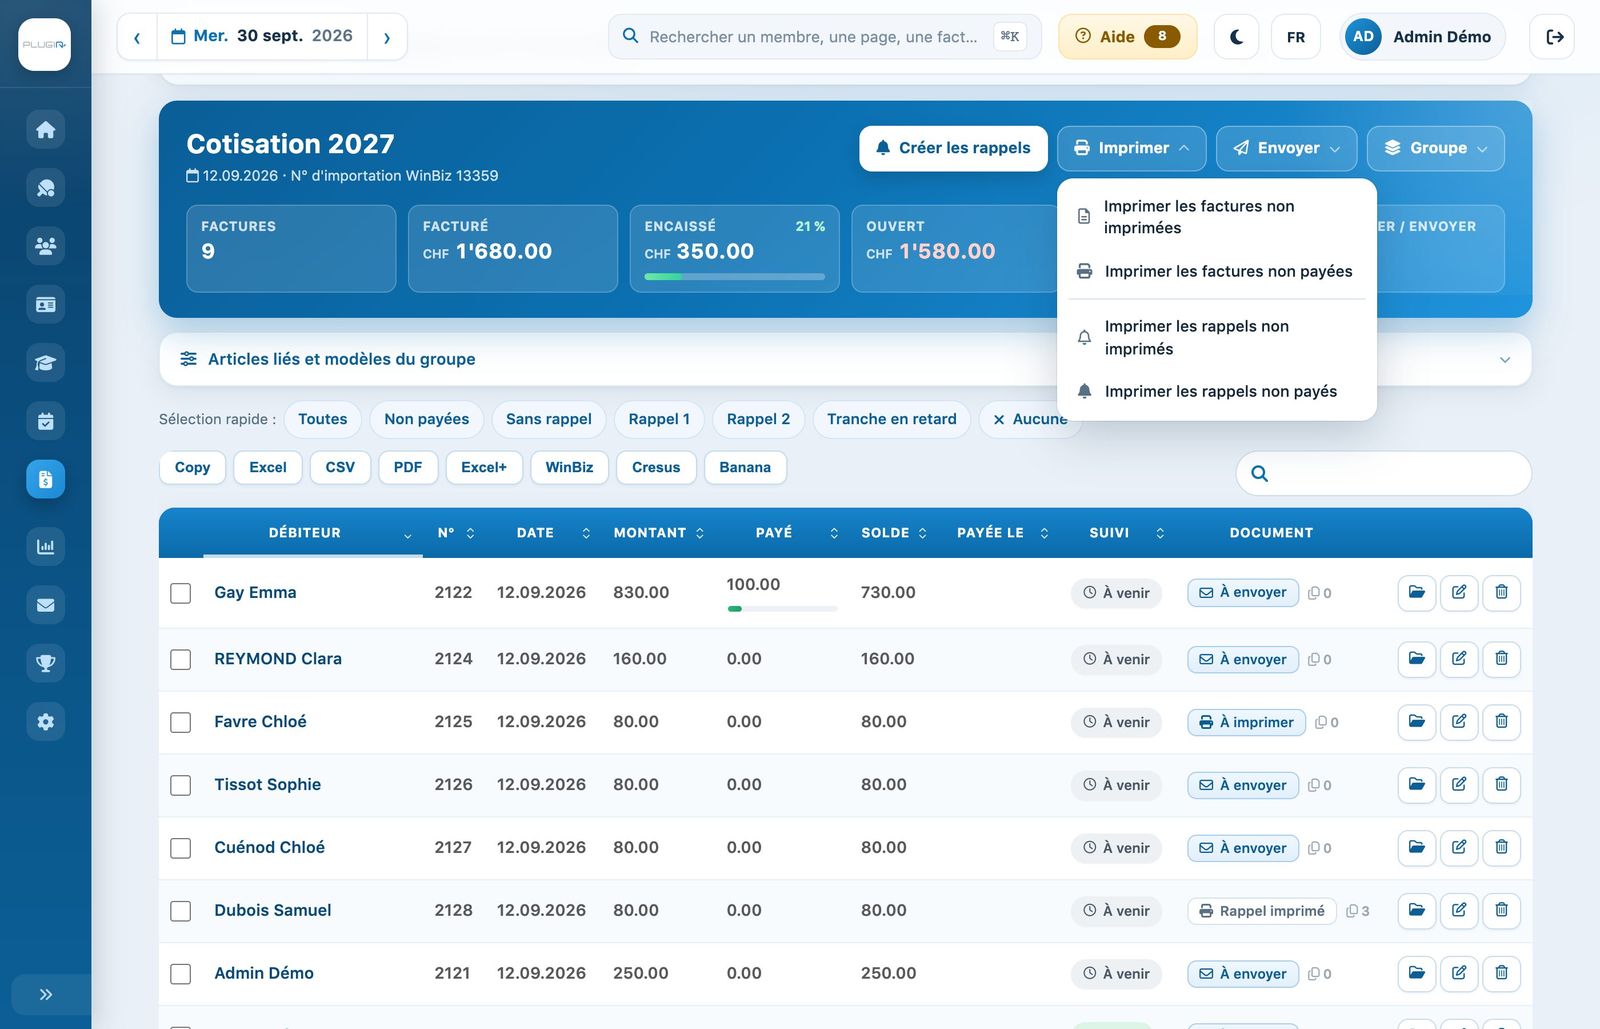Click the Encaissé progress bar
This screenshot has width=1600, height=1029.
[x=735, y=277]
